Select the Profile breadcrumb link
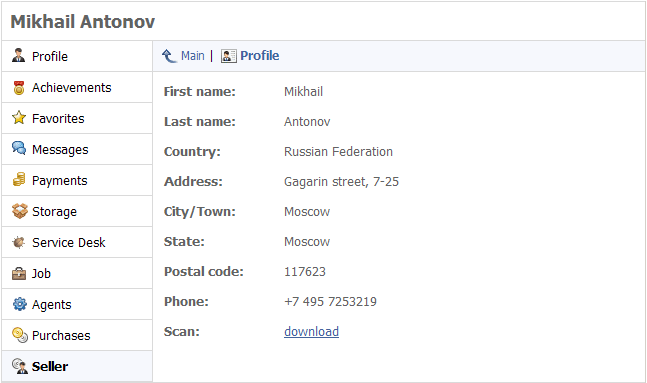647x383 pixels. [x=260, y=56]
